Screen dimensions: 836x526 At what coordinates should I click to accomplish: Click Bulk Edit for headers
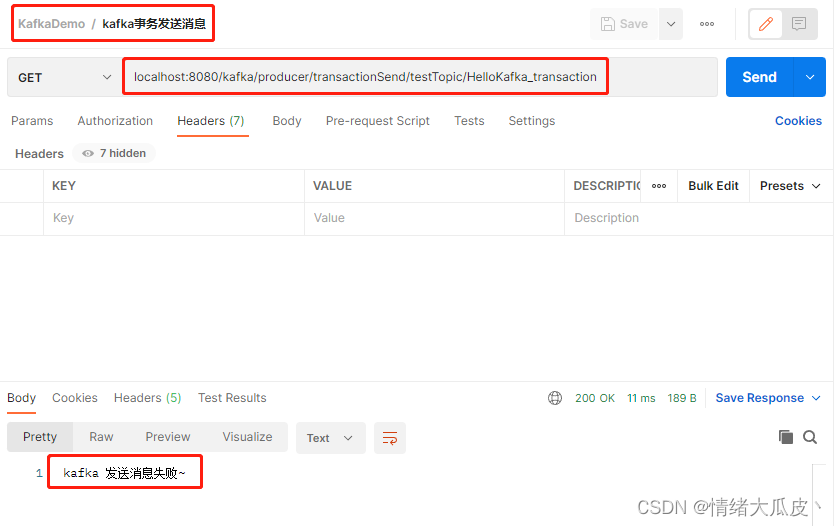[x=713, y=186]
